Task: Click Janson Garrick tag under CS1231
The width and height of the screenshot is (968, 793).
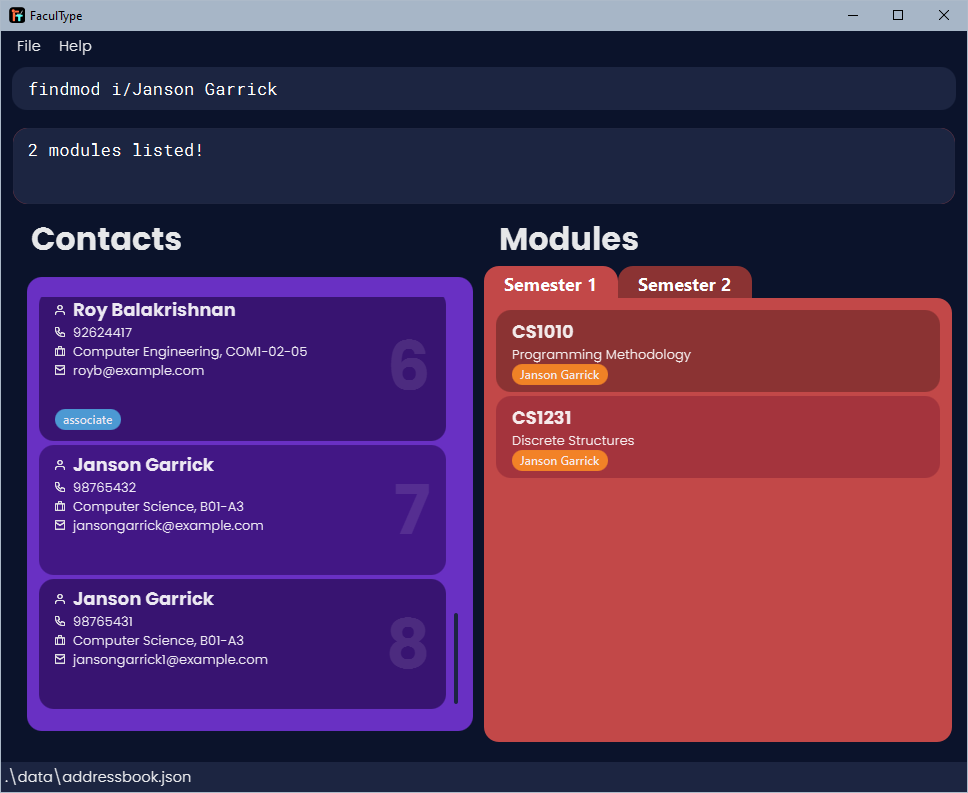Action: tap(559, 460)
